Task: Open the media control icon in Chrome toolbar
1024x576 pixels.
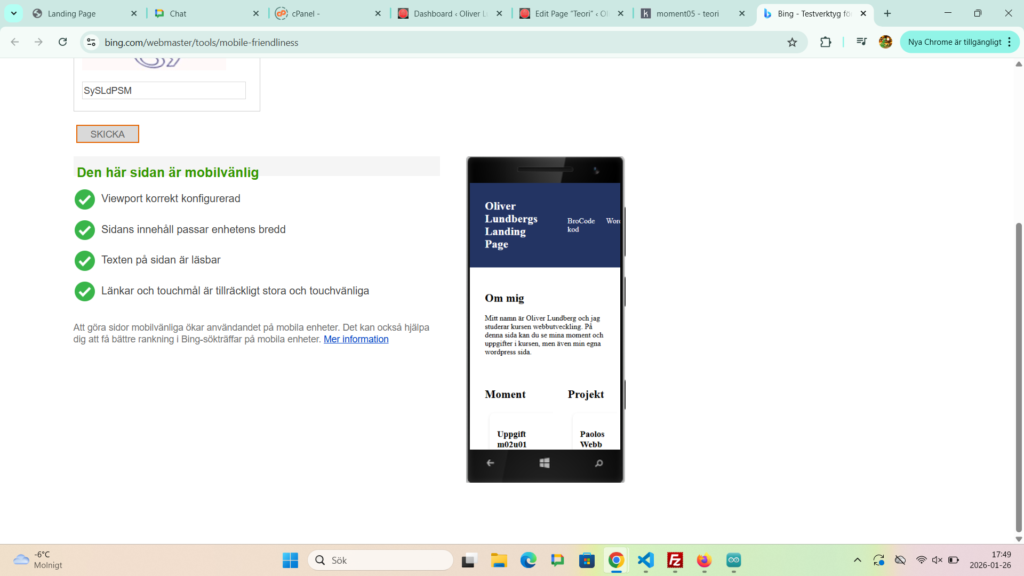Action: 861,42
